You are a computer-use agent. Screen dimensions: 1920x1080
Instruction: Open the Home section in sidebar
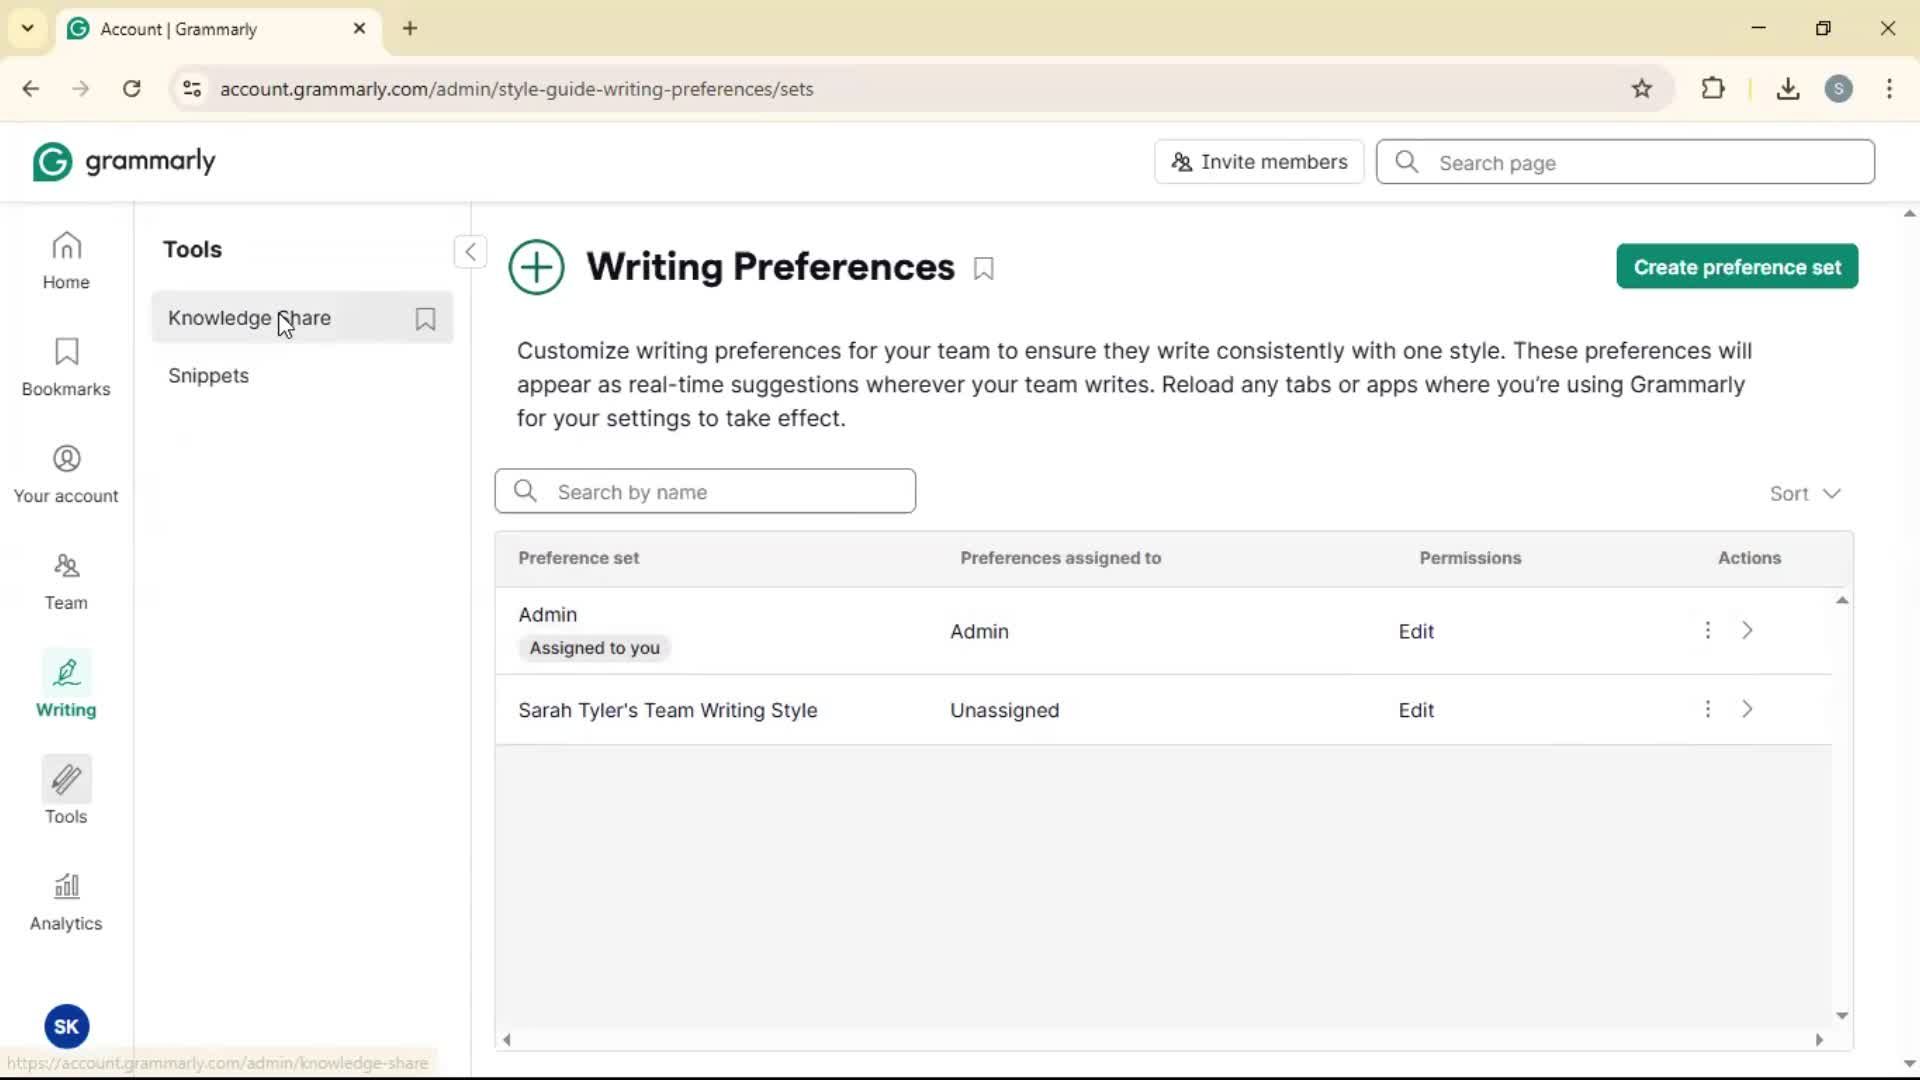point(66,260)
